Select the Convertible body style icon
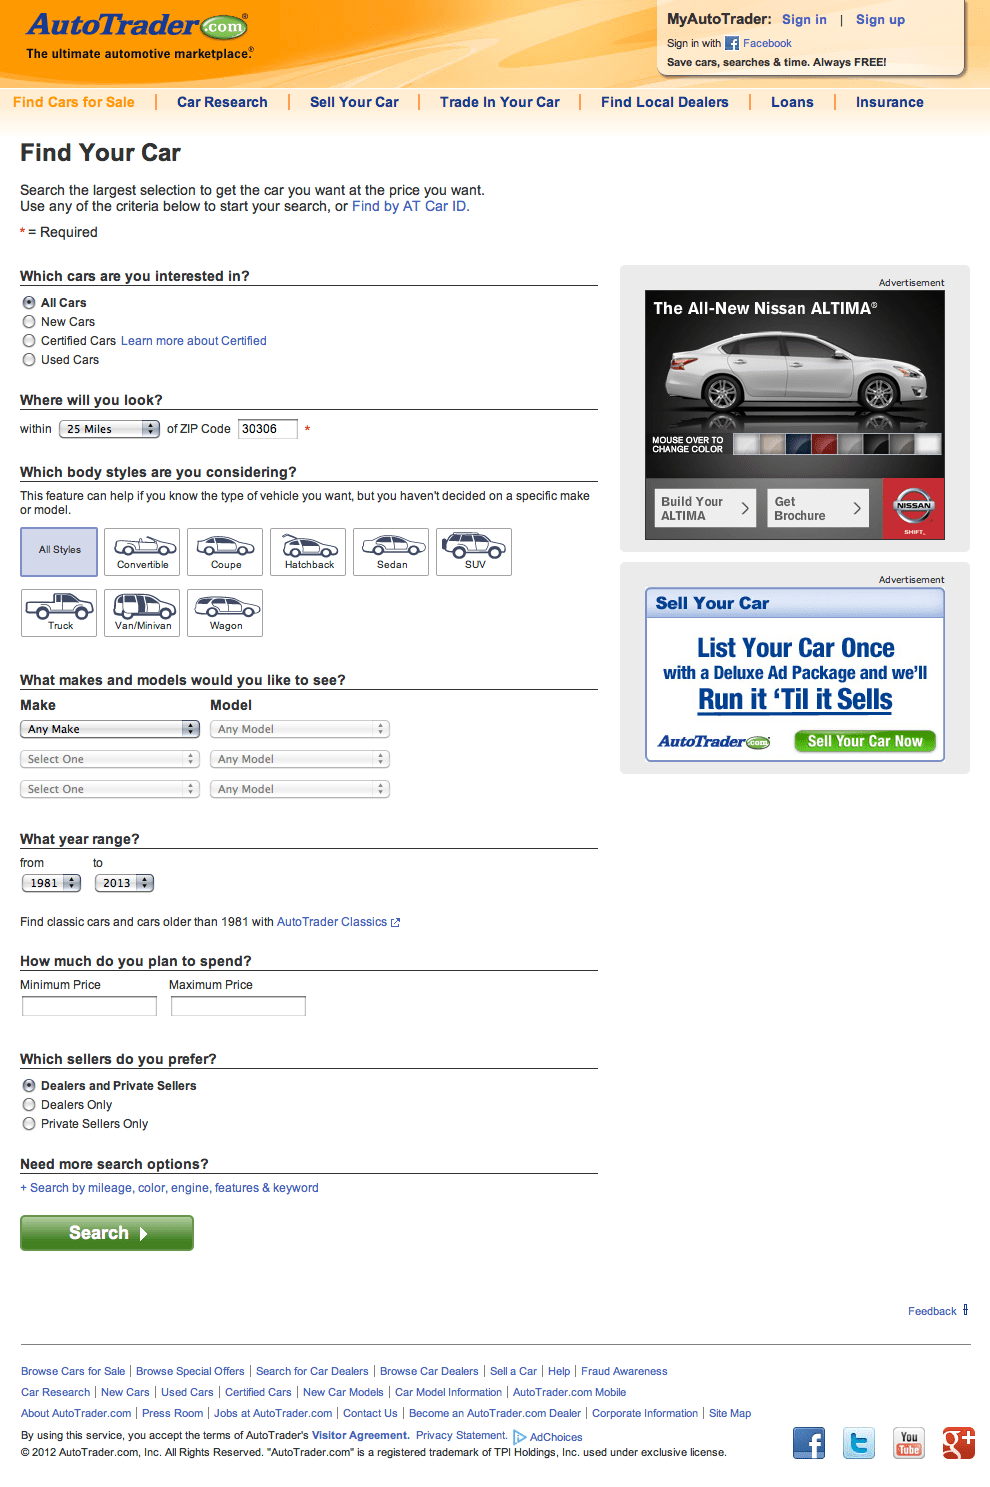Viewport: 990px width, 1487px height. point(142,552)
